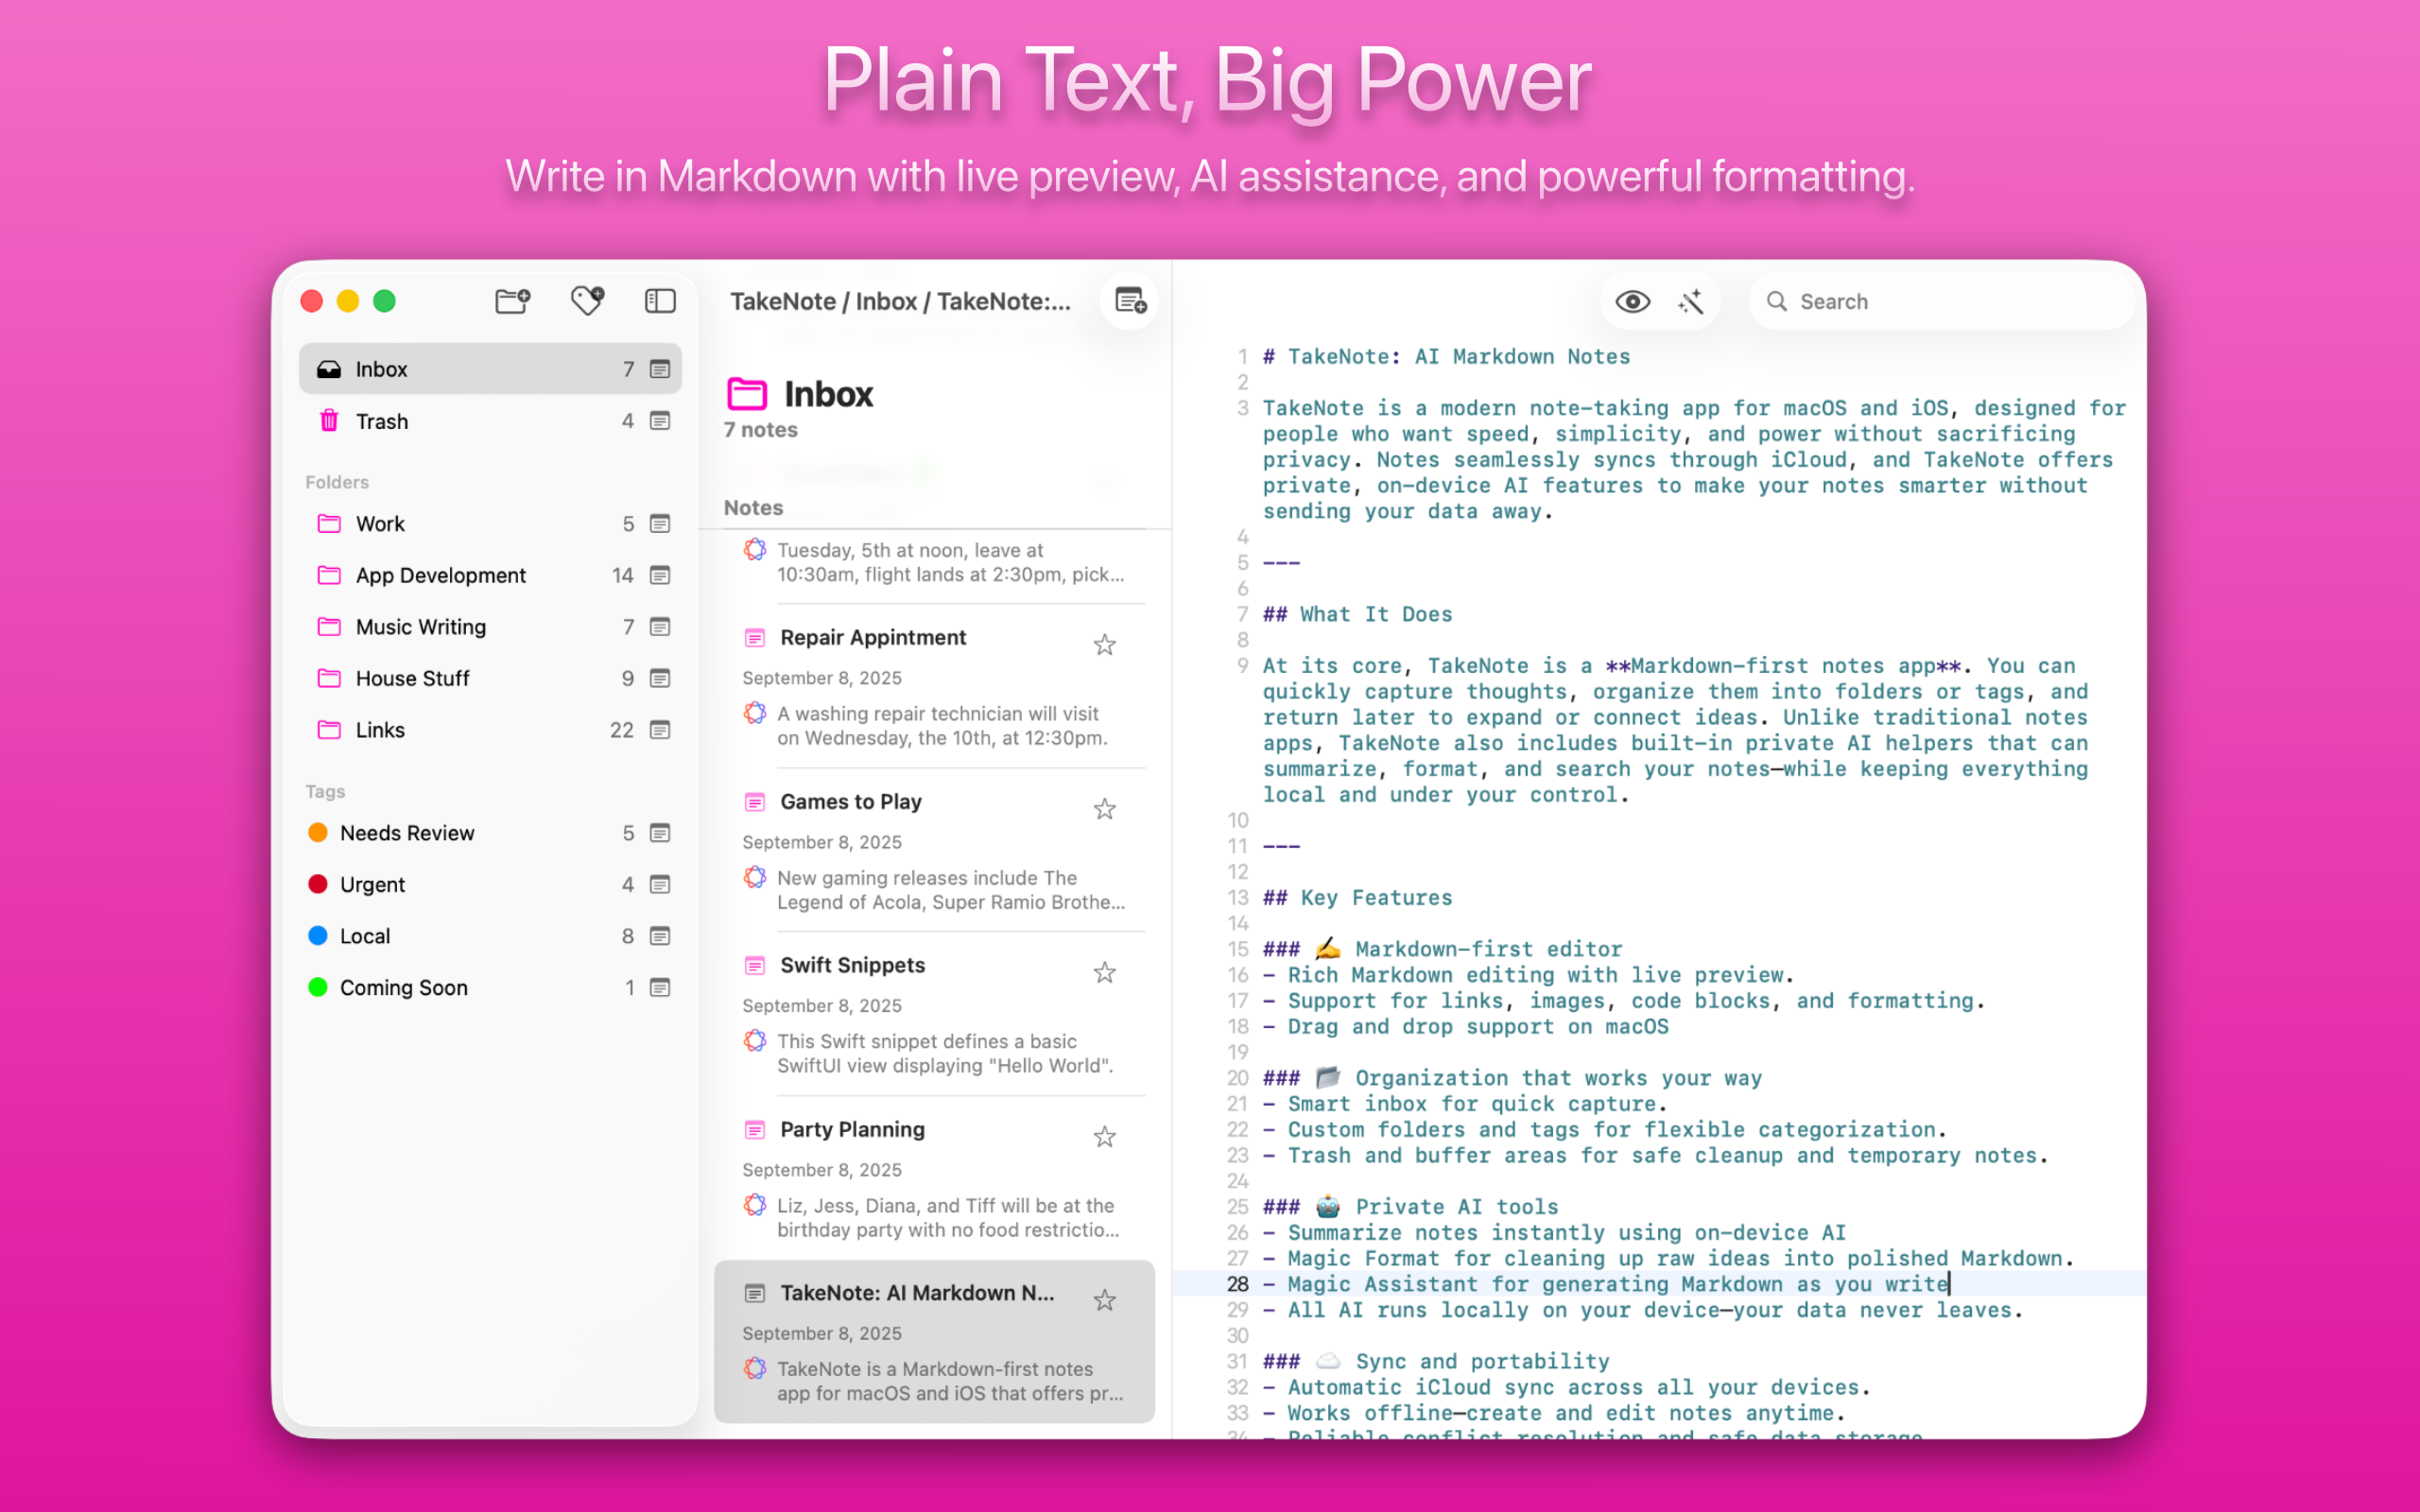Image resolution: width=2420 pixels, height=1512 pixels.
Task: Click the note window icon beside Inbox count
Action: 660,369
